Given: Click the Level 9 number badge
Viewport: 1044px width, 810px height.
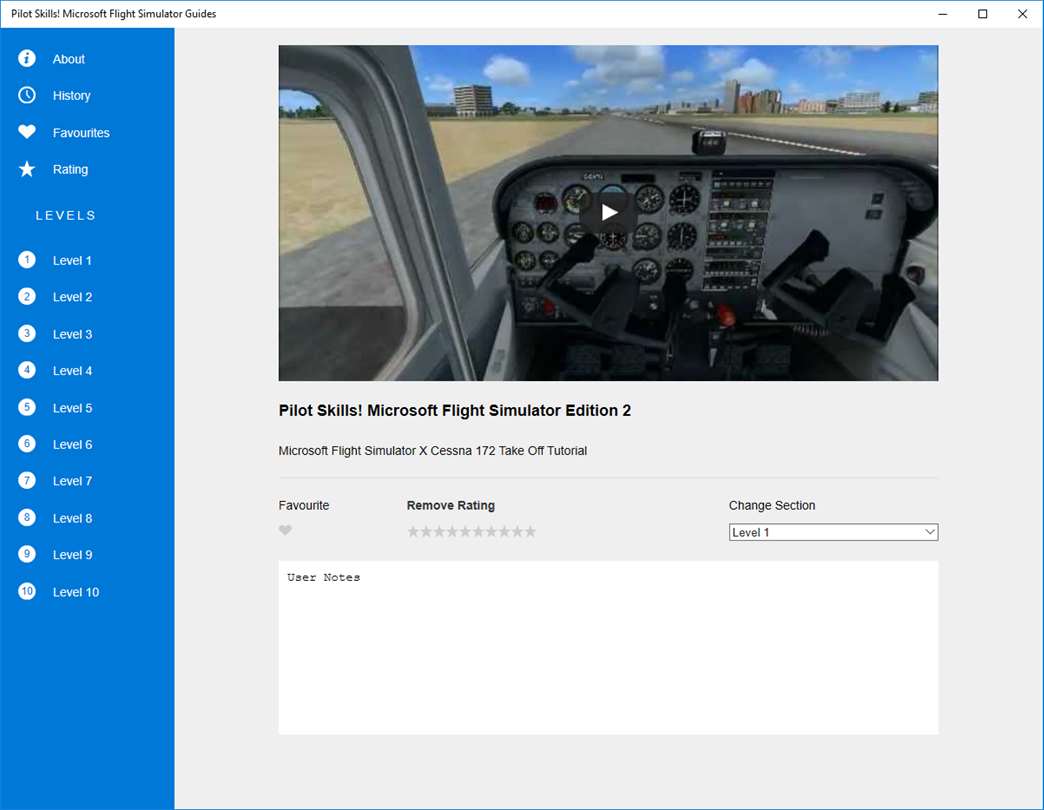Looking at the screenshot, I should pyautogui.click(x=27, y=554).
